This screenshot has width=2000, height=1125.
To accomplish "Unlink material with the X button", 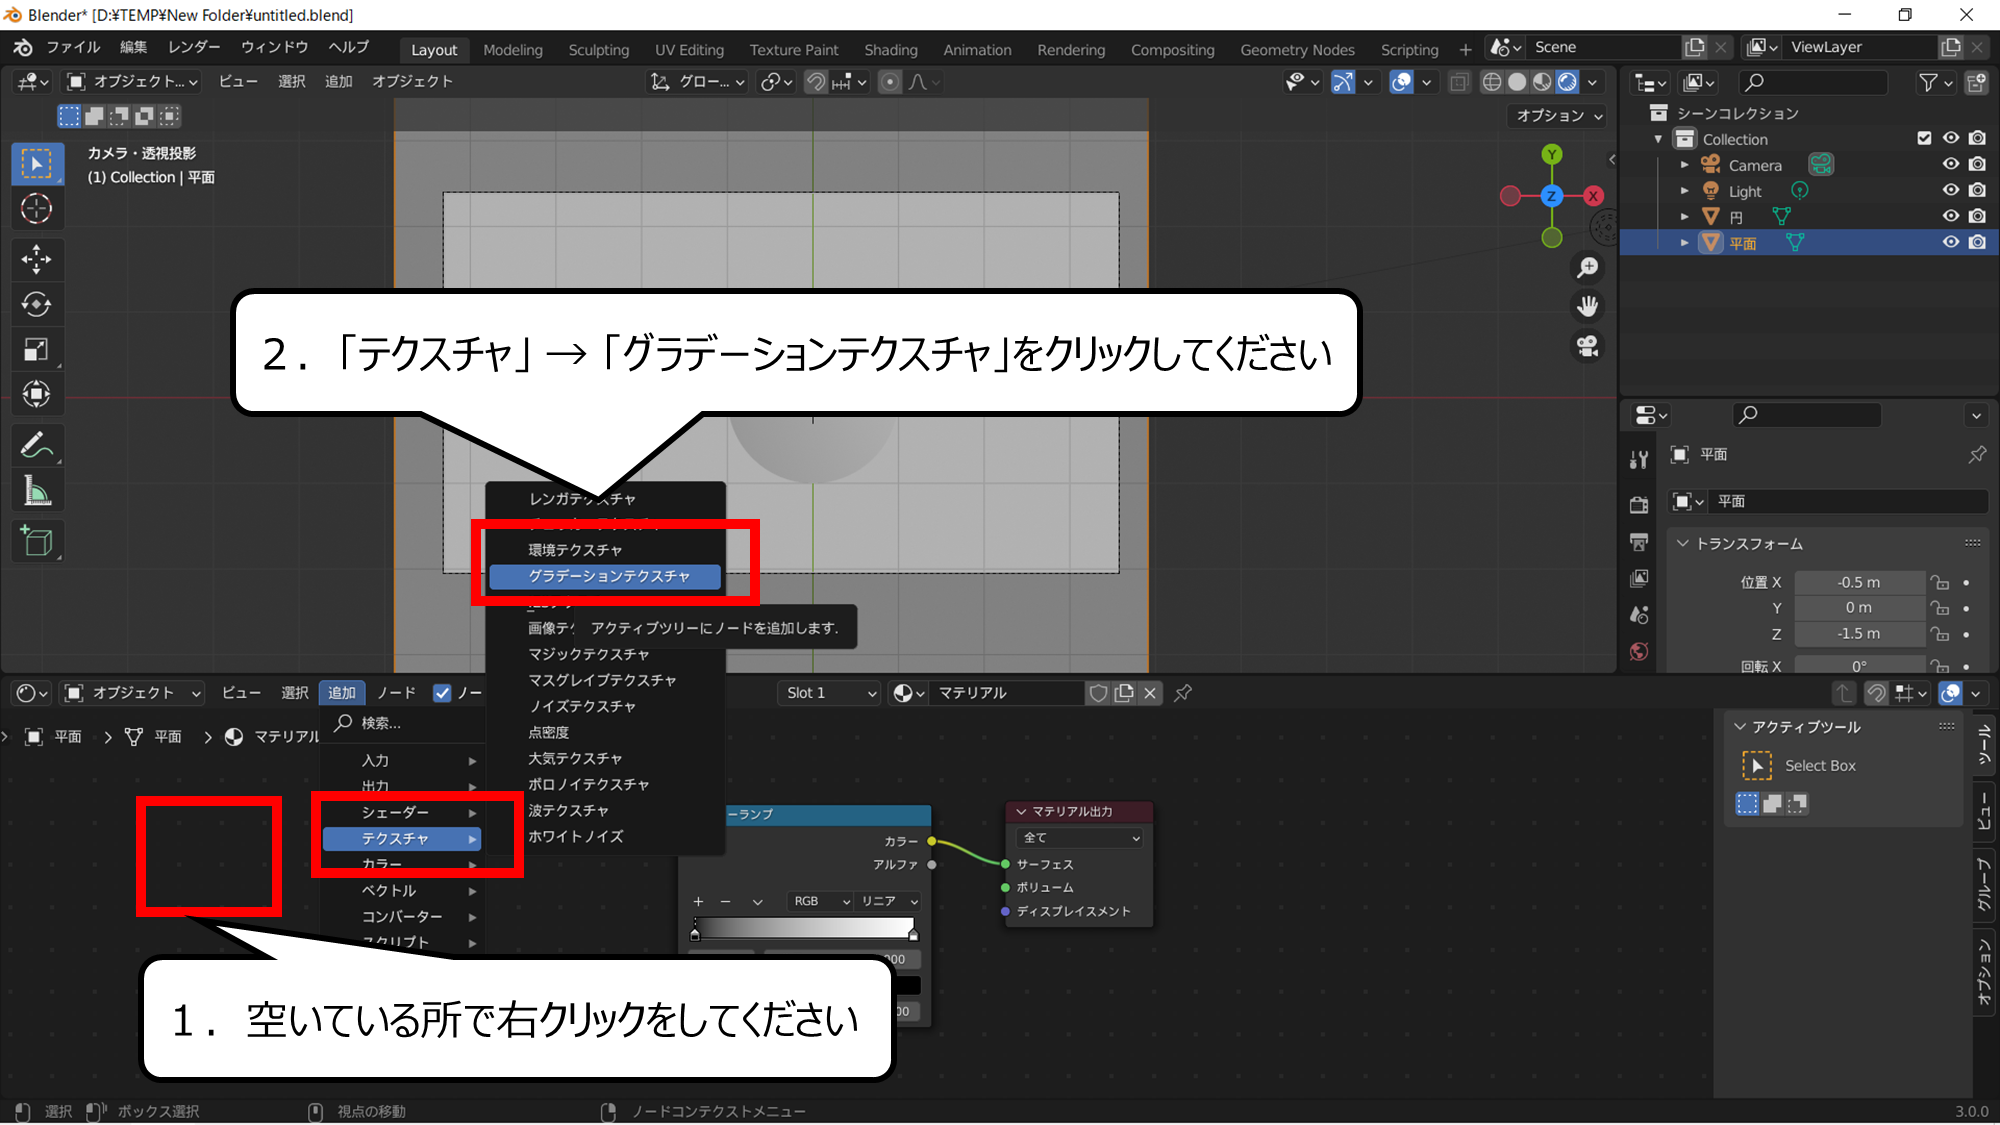I will coord(1150,693).
